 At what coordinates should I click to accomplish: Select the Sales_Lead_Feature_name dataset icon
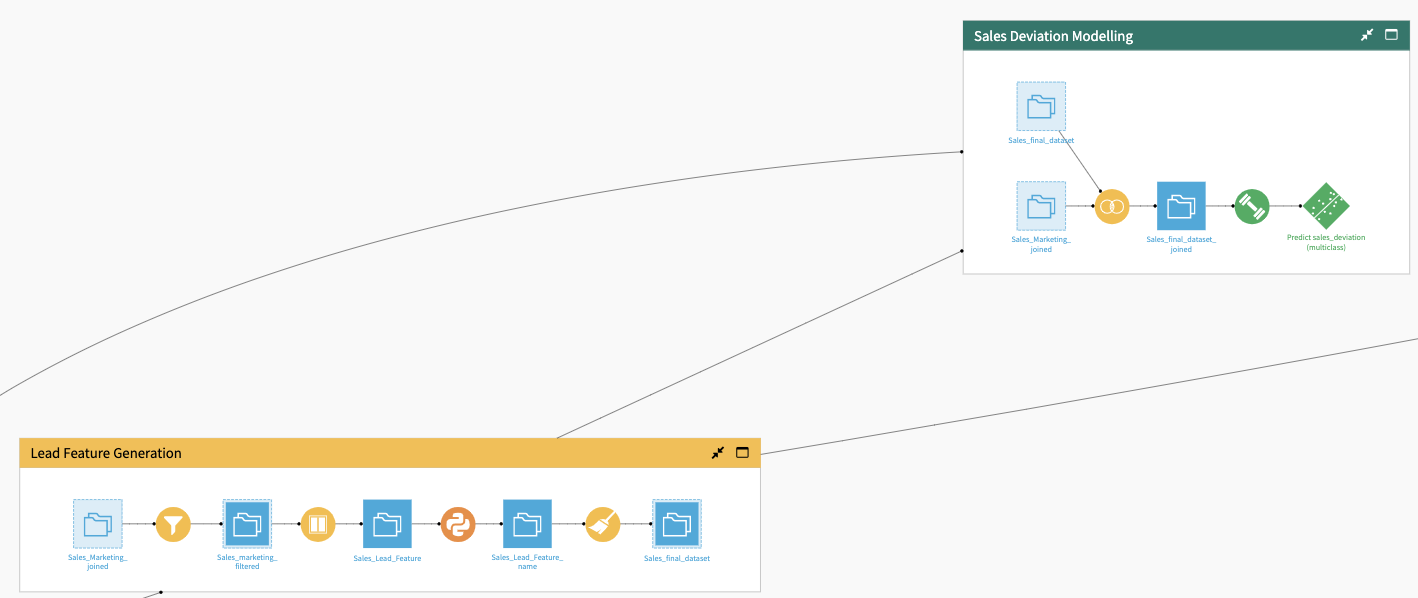(527, 524)
